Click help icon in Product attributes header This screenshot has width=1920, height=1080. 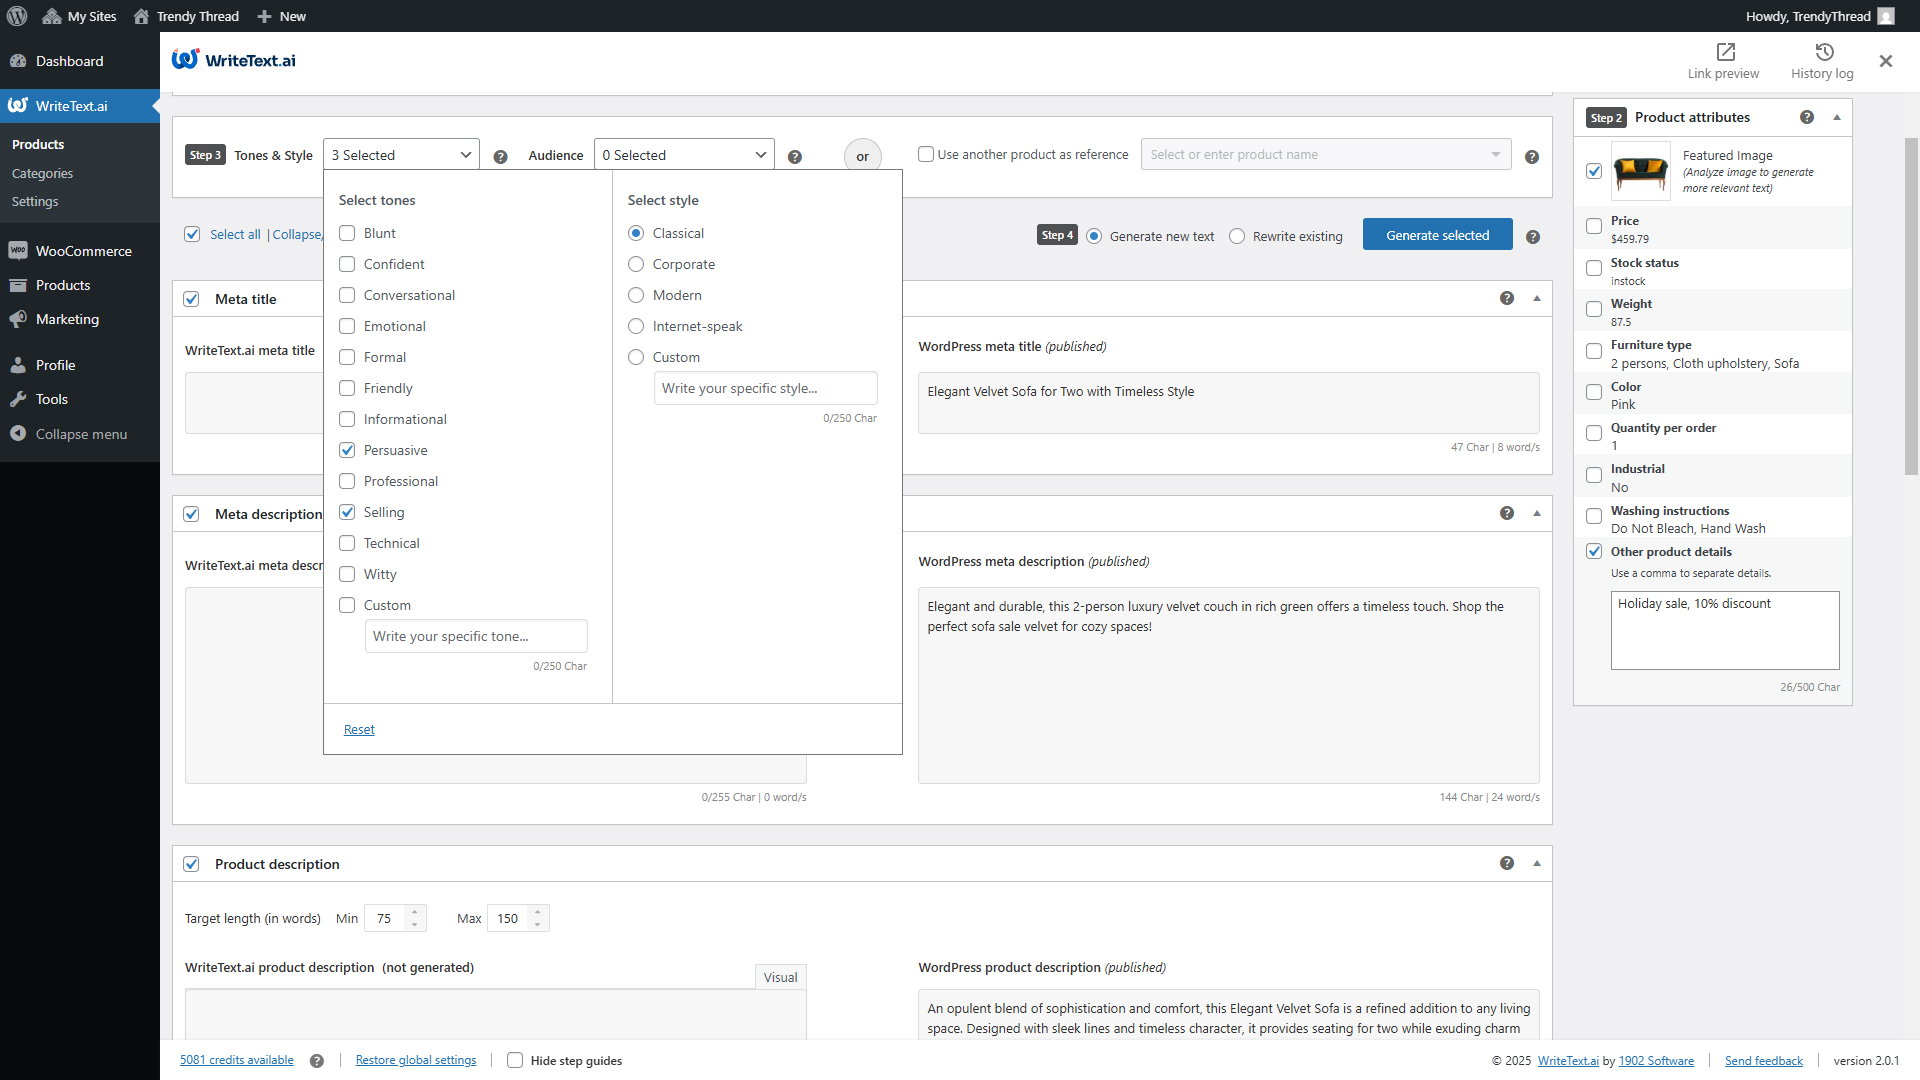1807,117
